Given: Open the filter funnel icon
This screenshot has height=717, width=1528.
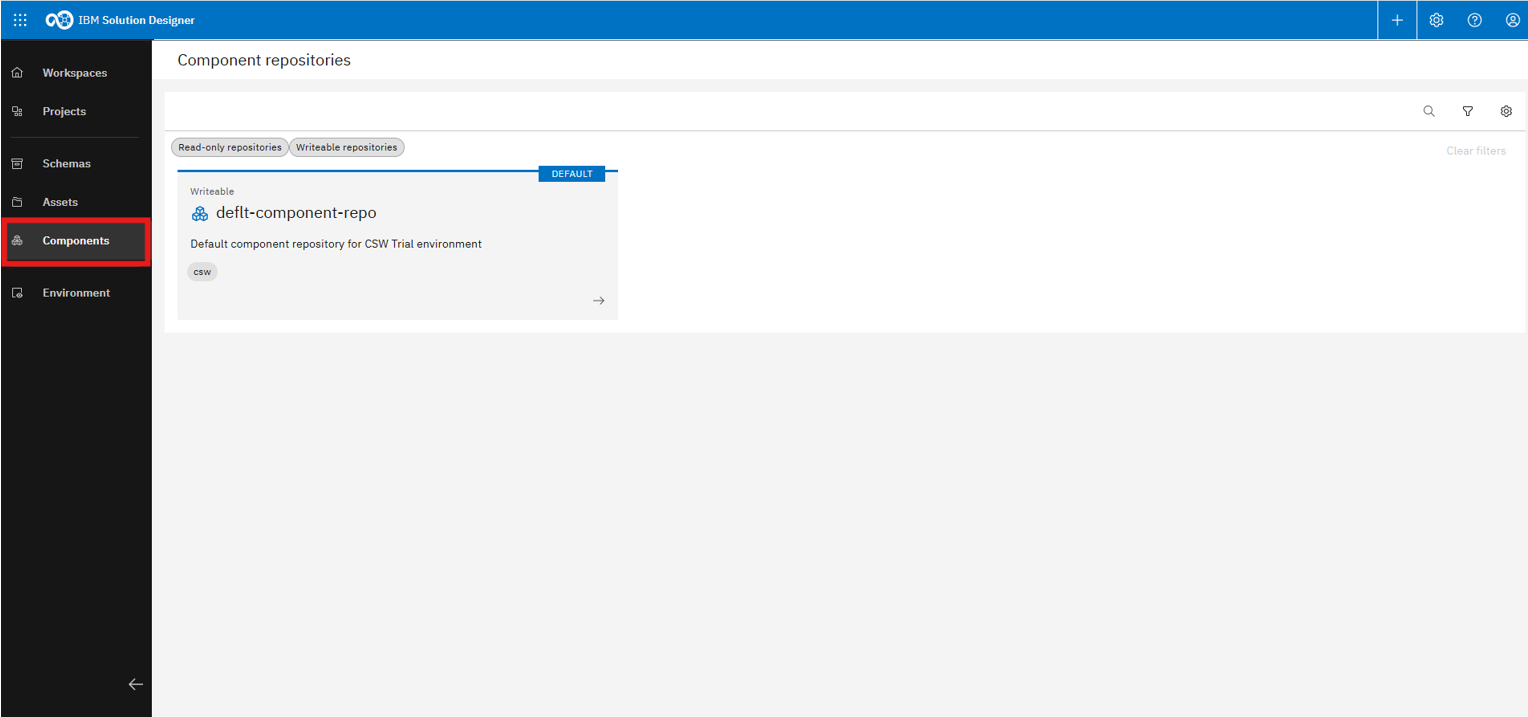Looking at the screenshot, I should point(1467,111).
